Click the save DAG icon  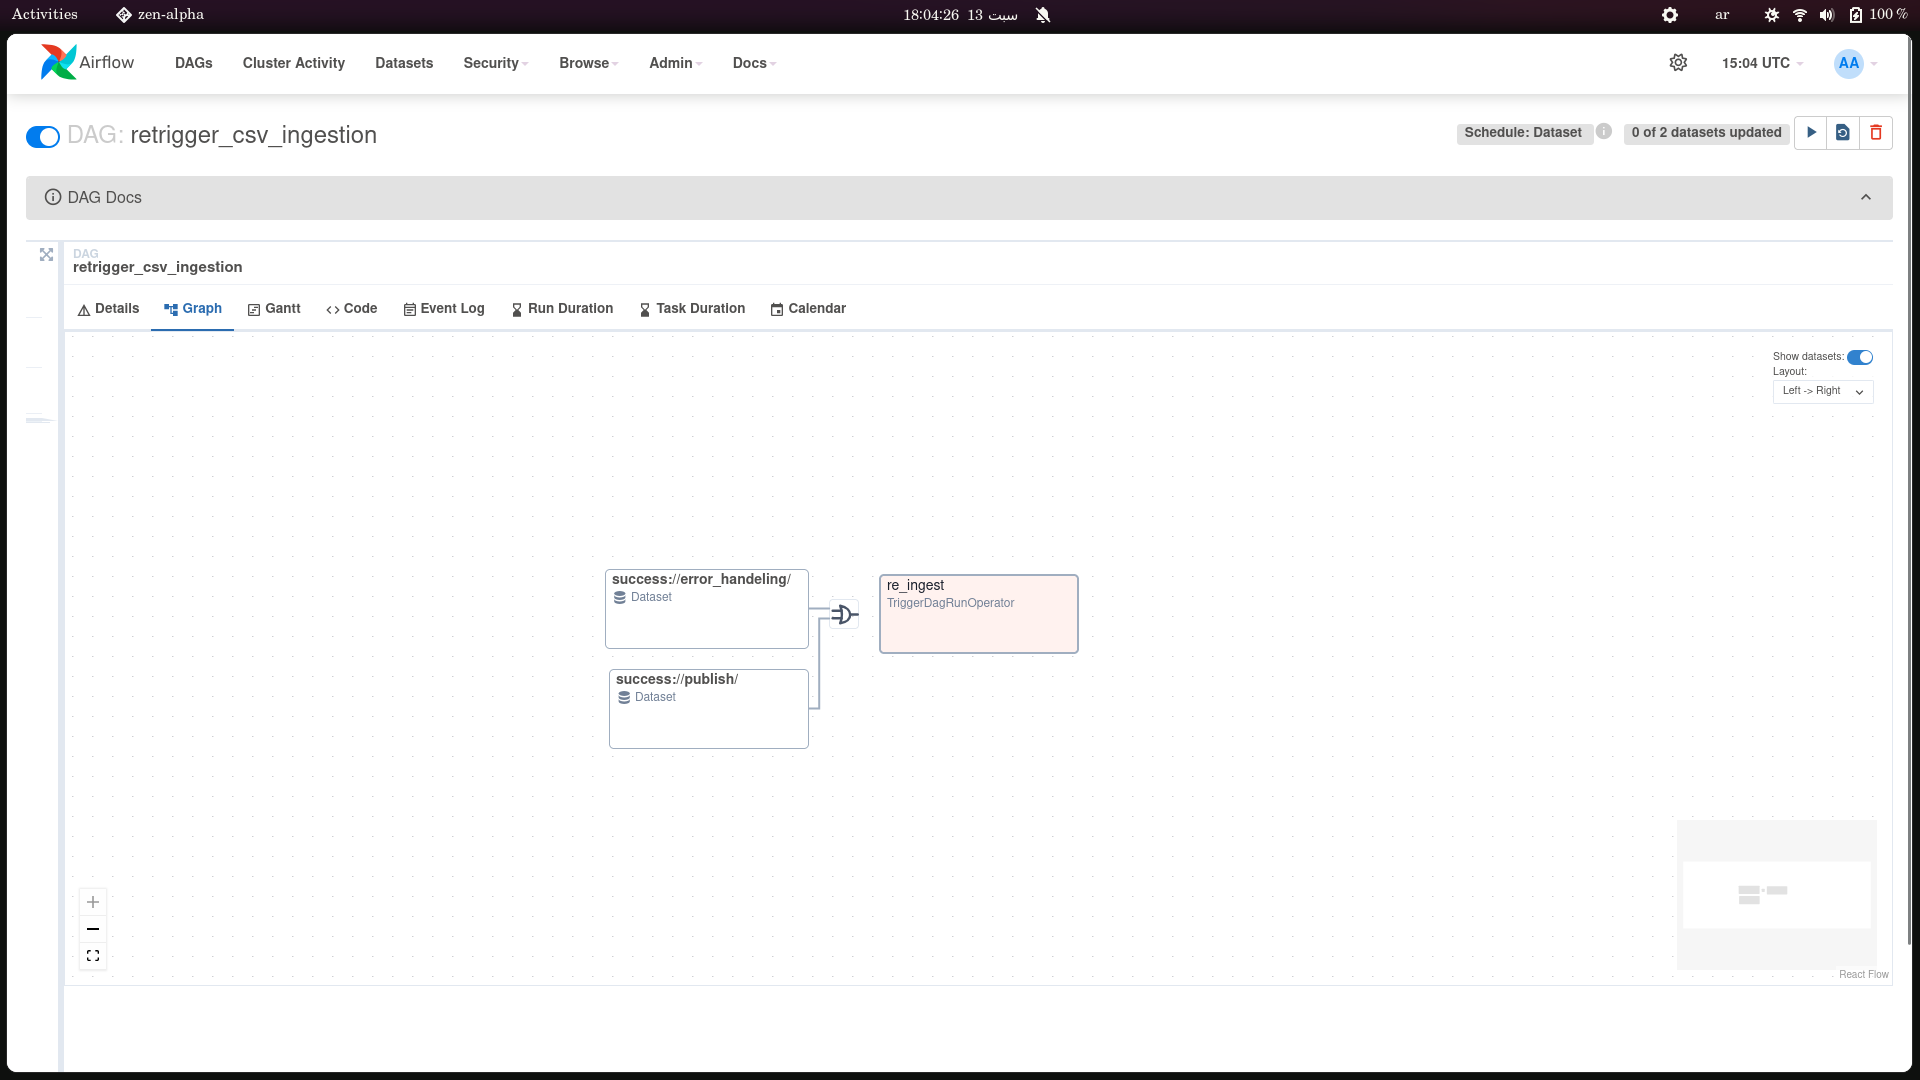[1844, 132]
